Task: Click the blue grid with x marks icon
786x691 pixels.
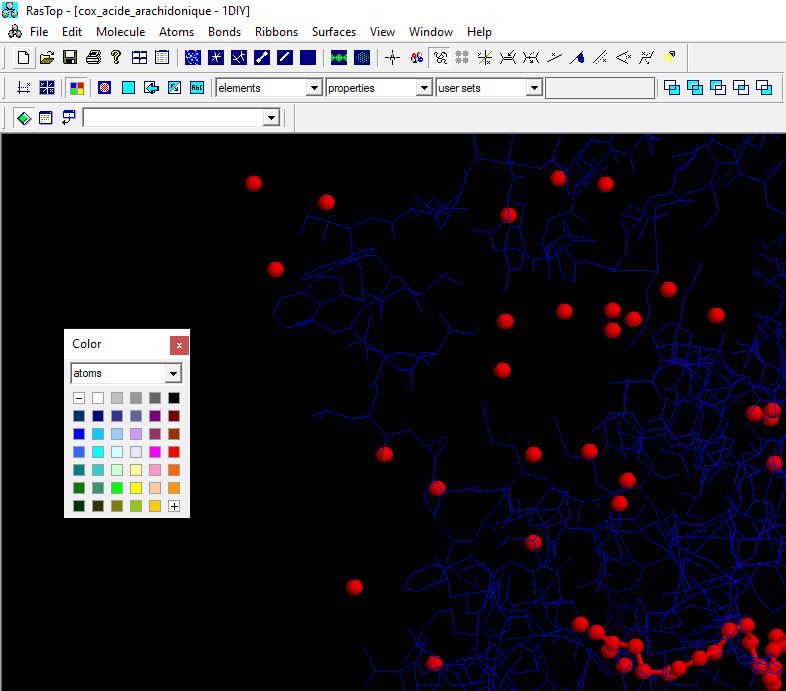Action: point(47,88)
